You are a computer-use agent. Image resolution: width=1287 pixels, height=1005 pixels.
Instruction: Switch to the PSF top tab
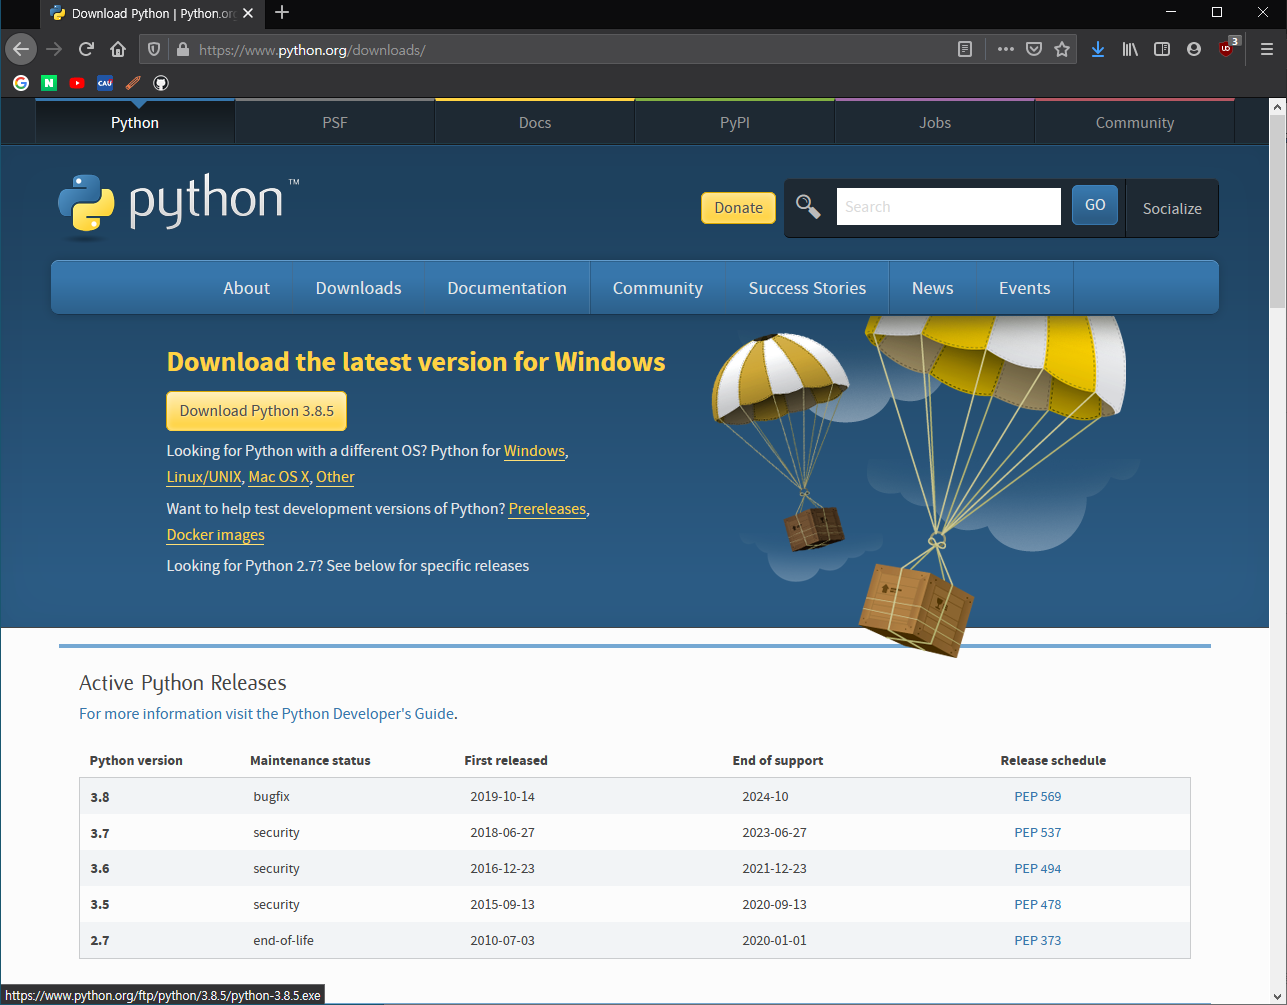335,123
